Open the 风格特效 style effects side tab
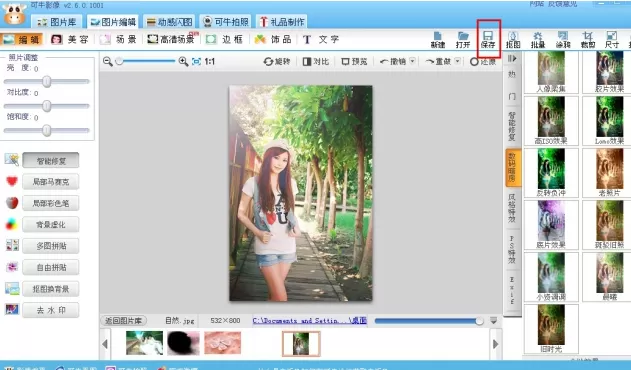631x370 pixels. [x=512, y=208]
